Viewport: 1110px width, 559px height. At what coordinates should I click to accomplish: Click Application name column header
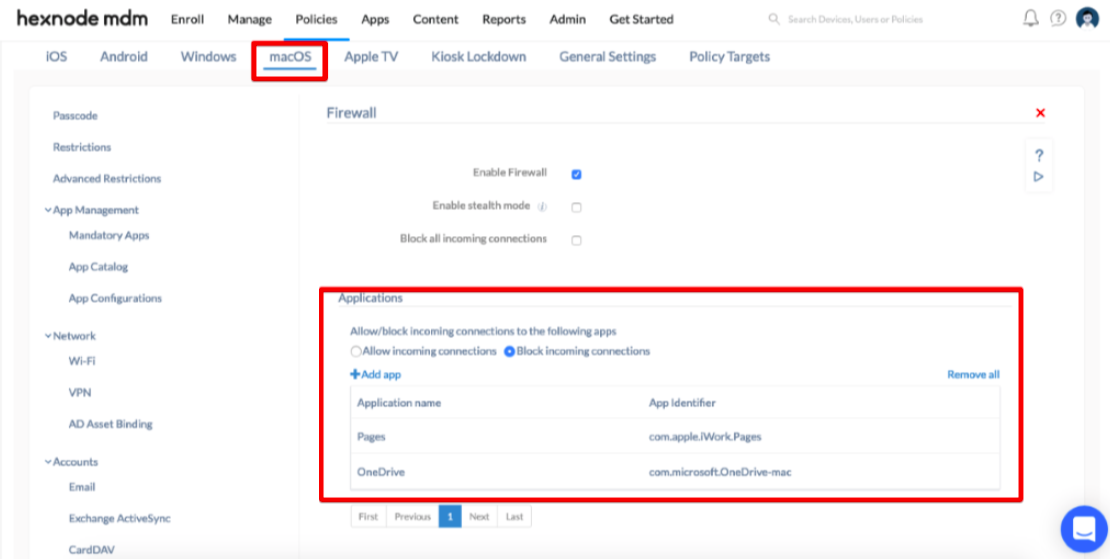click(399, 403)
